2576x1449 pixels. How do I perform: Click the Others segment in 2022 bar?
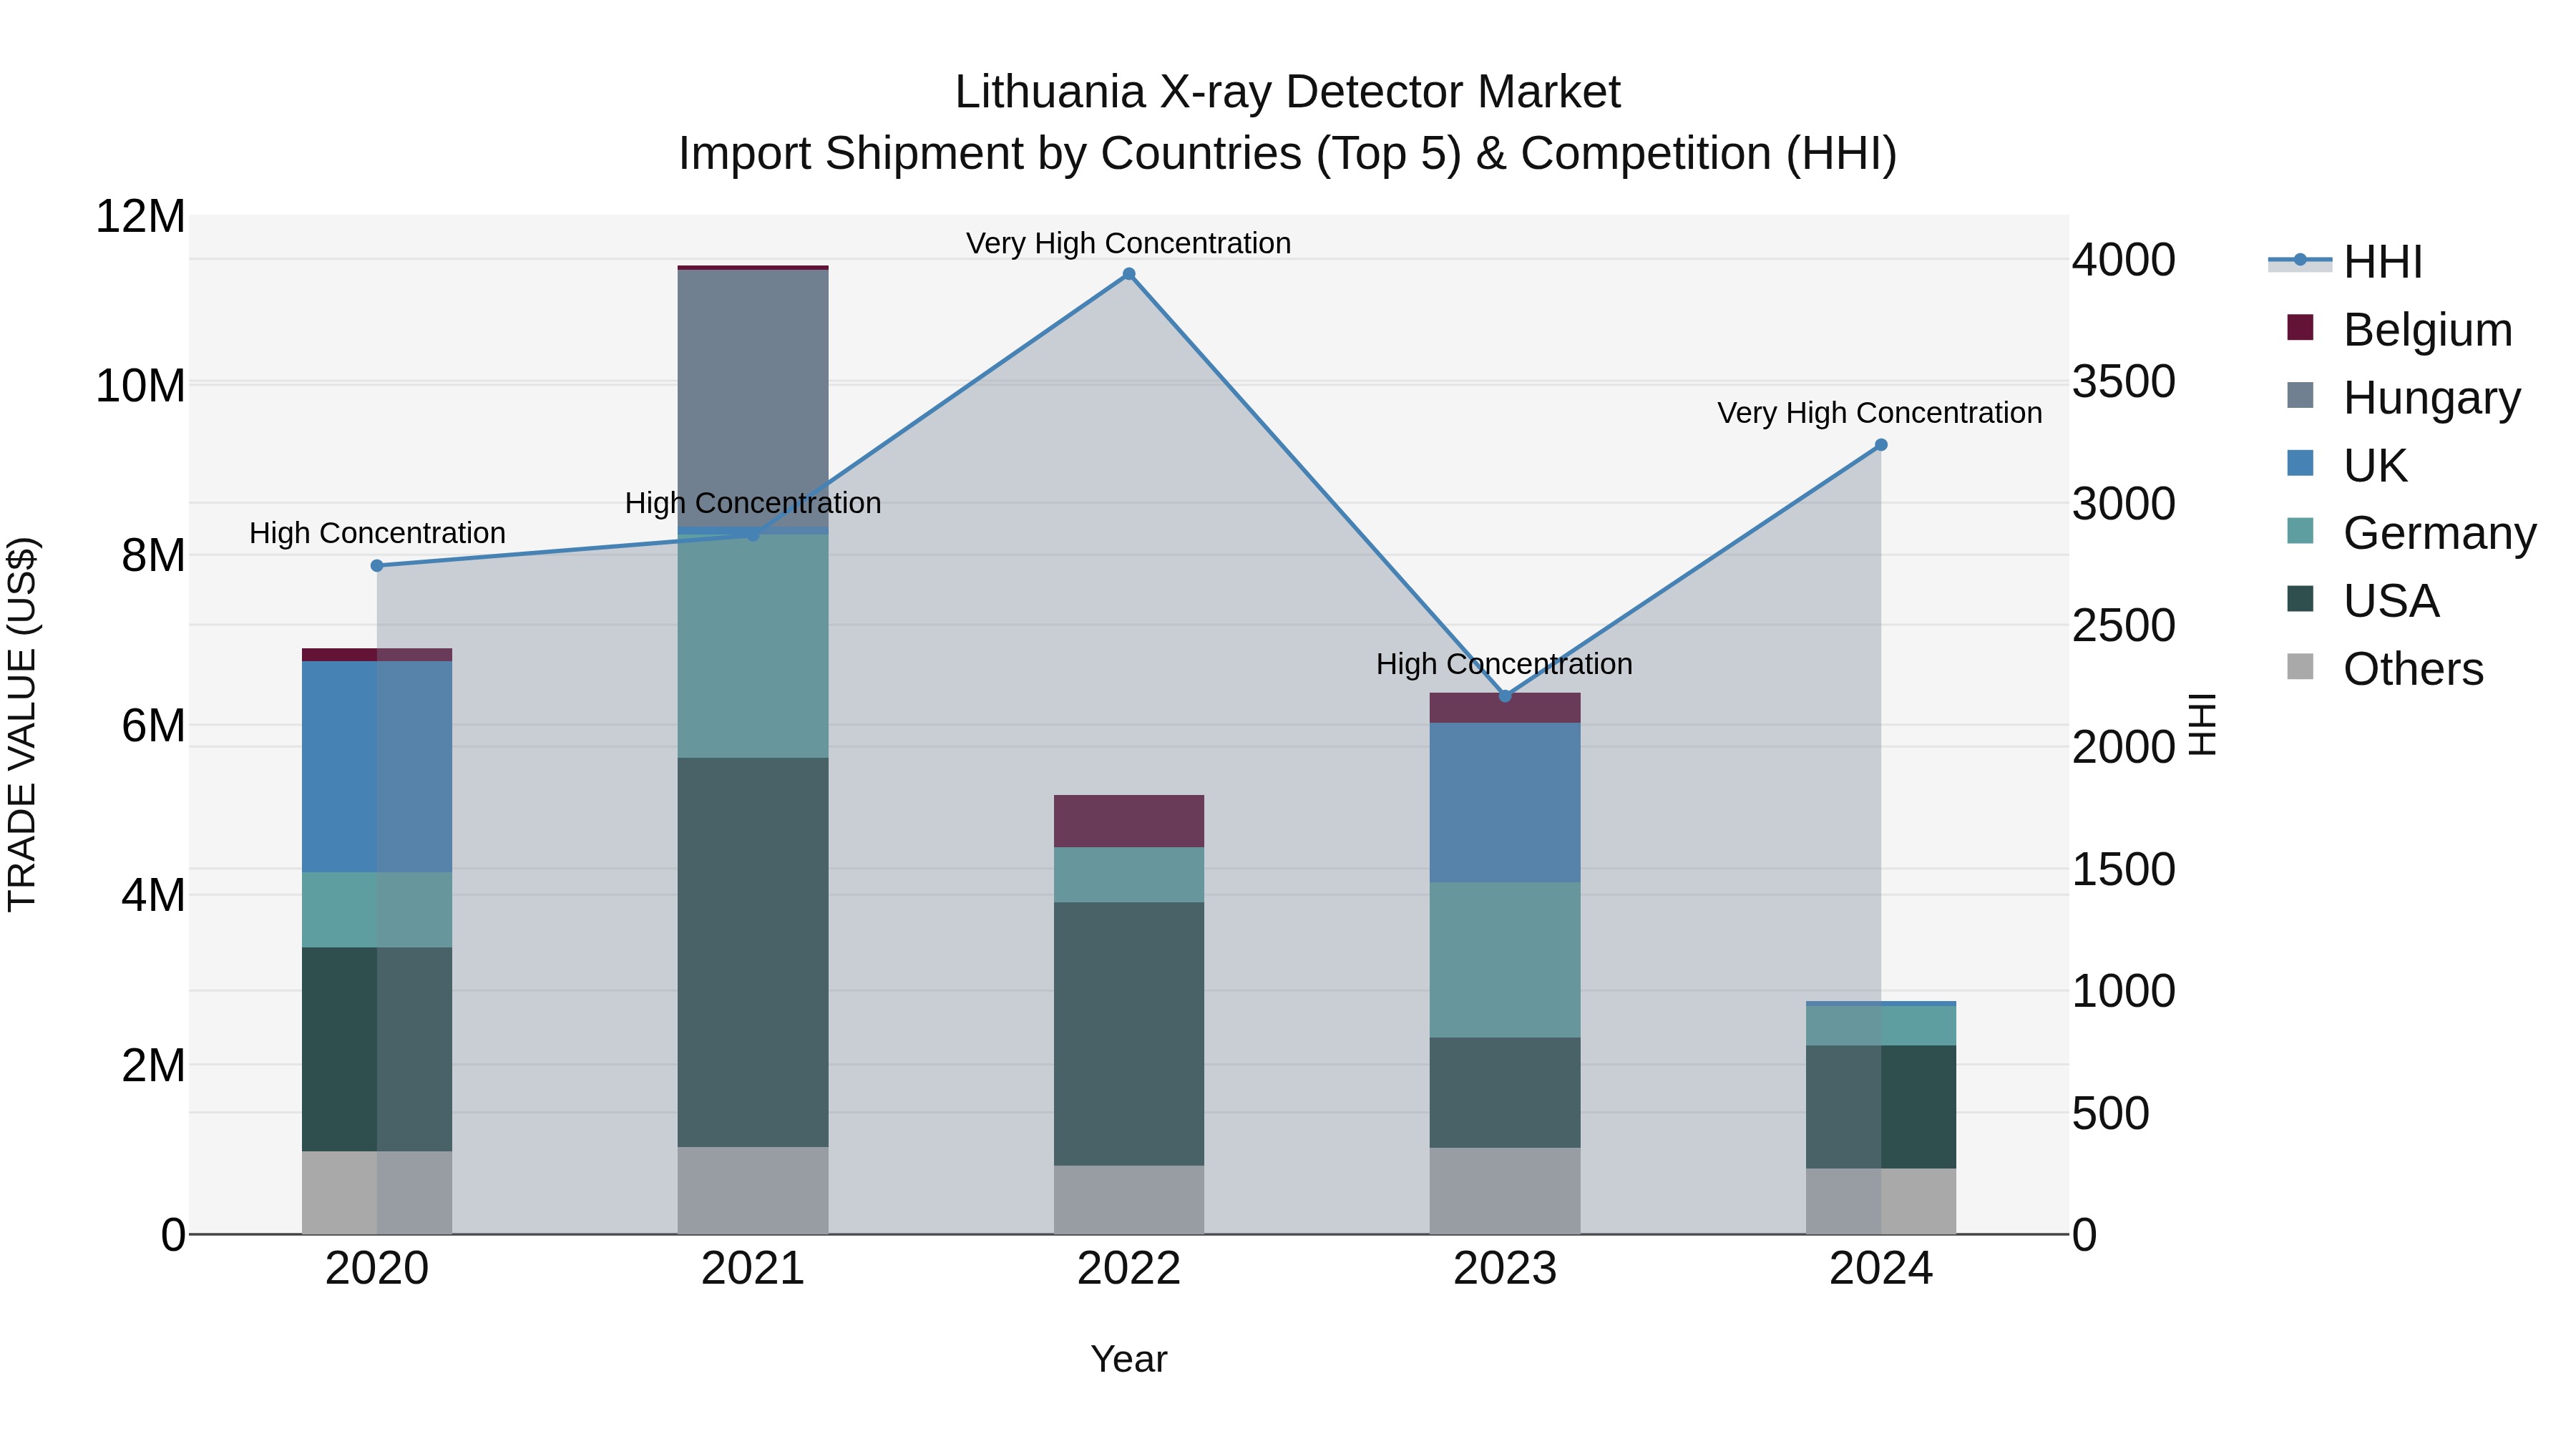tap(1129, 1200)
